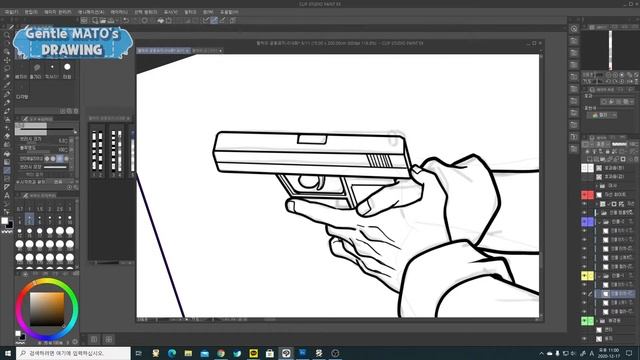Expand the folder below 보조용(2) layer
The width and height of the screenshot is (640, 360).
597,186
